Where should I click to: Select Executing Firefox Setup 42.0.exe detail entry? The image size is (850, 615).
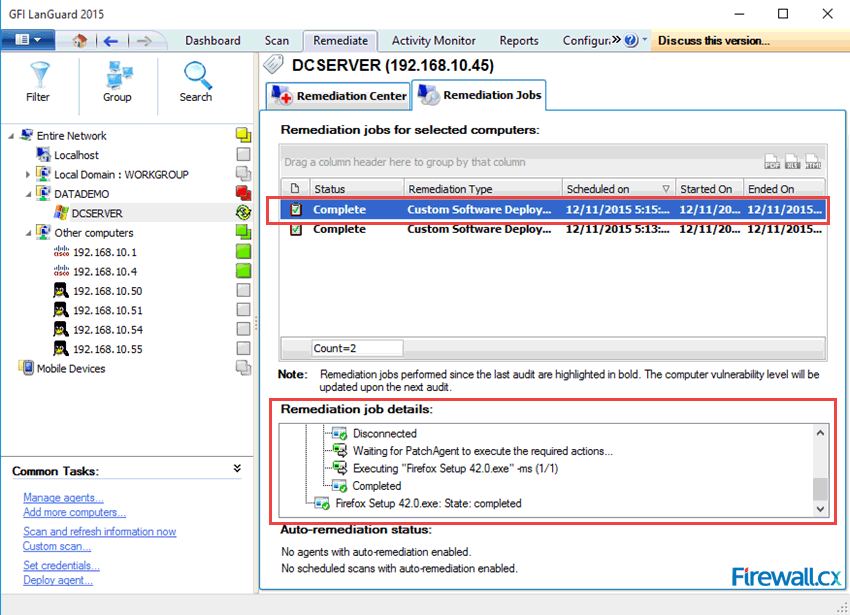tap(455, 469)
